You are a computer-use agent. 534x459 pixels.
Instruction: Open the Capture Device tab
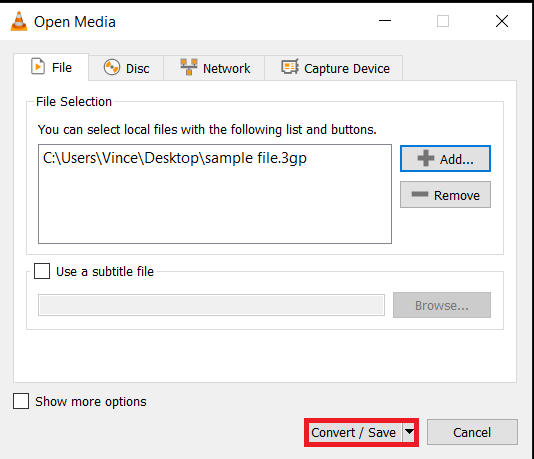333,68
